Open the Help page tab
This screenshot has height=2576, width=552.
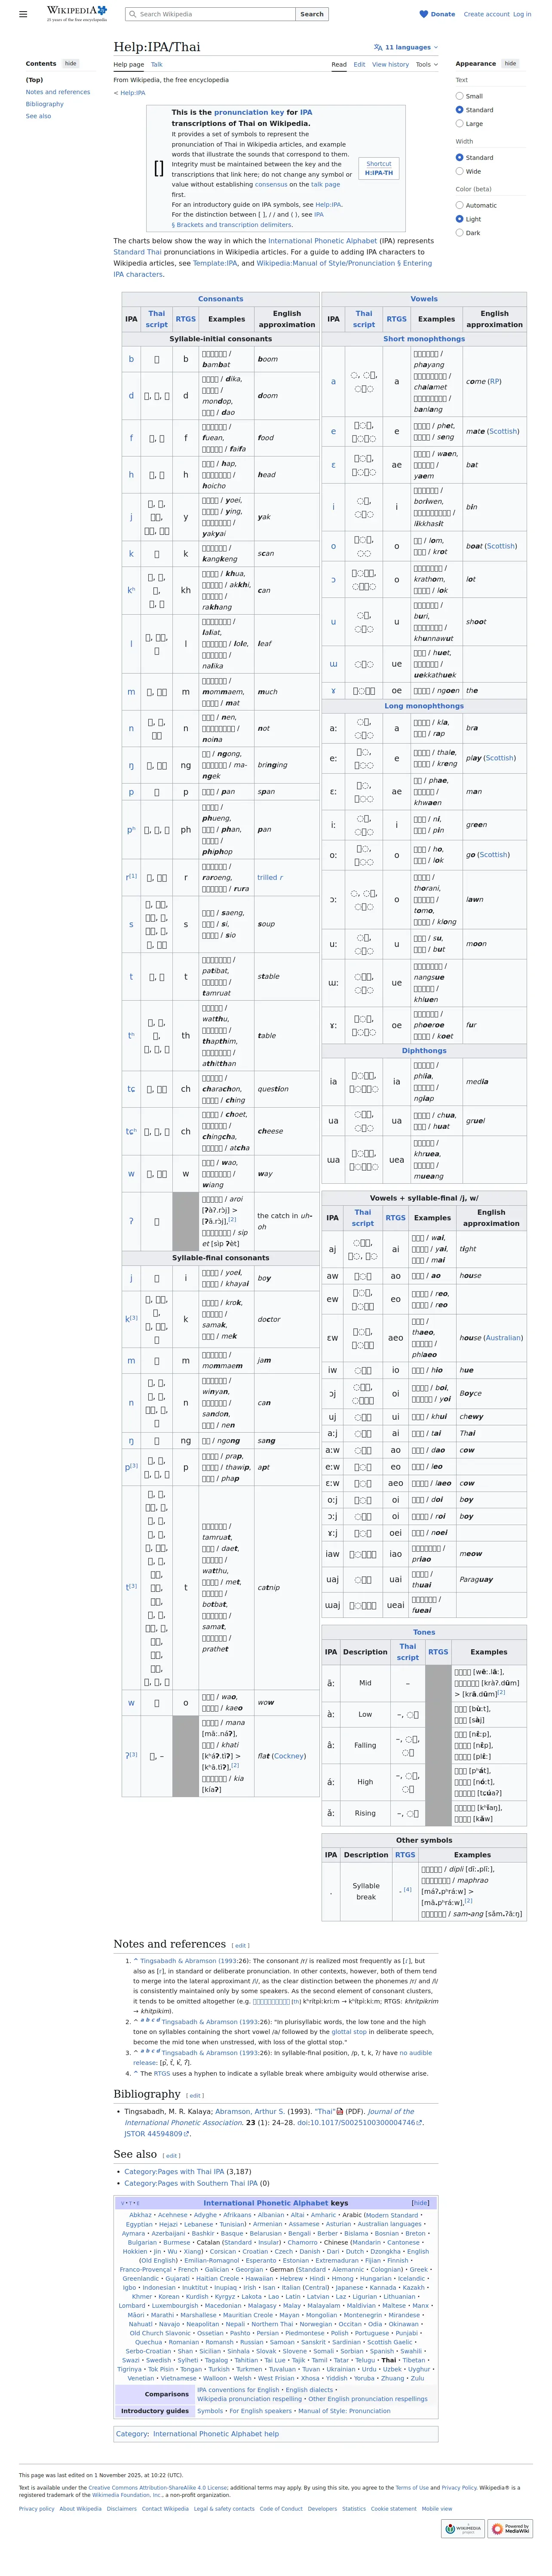pos(129,64)
